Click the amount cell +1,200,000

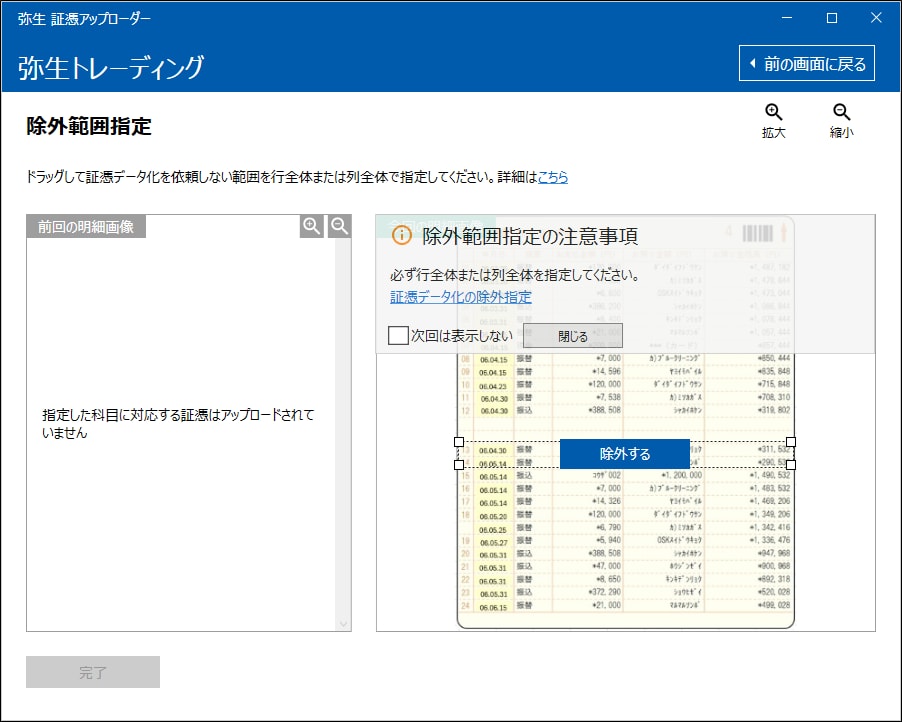coord(681,475)
